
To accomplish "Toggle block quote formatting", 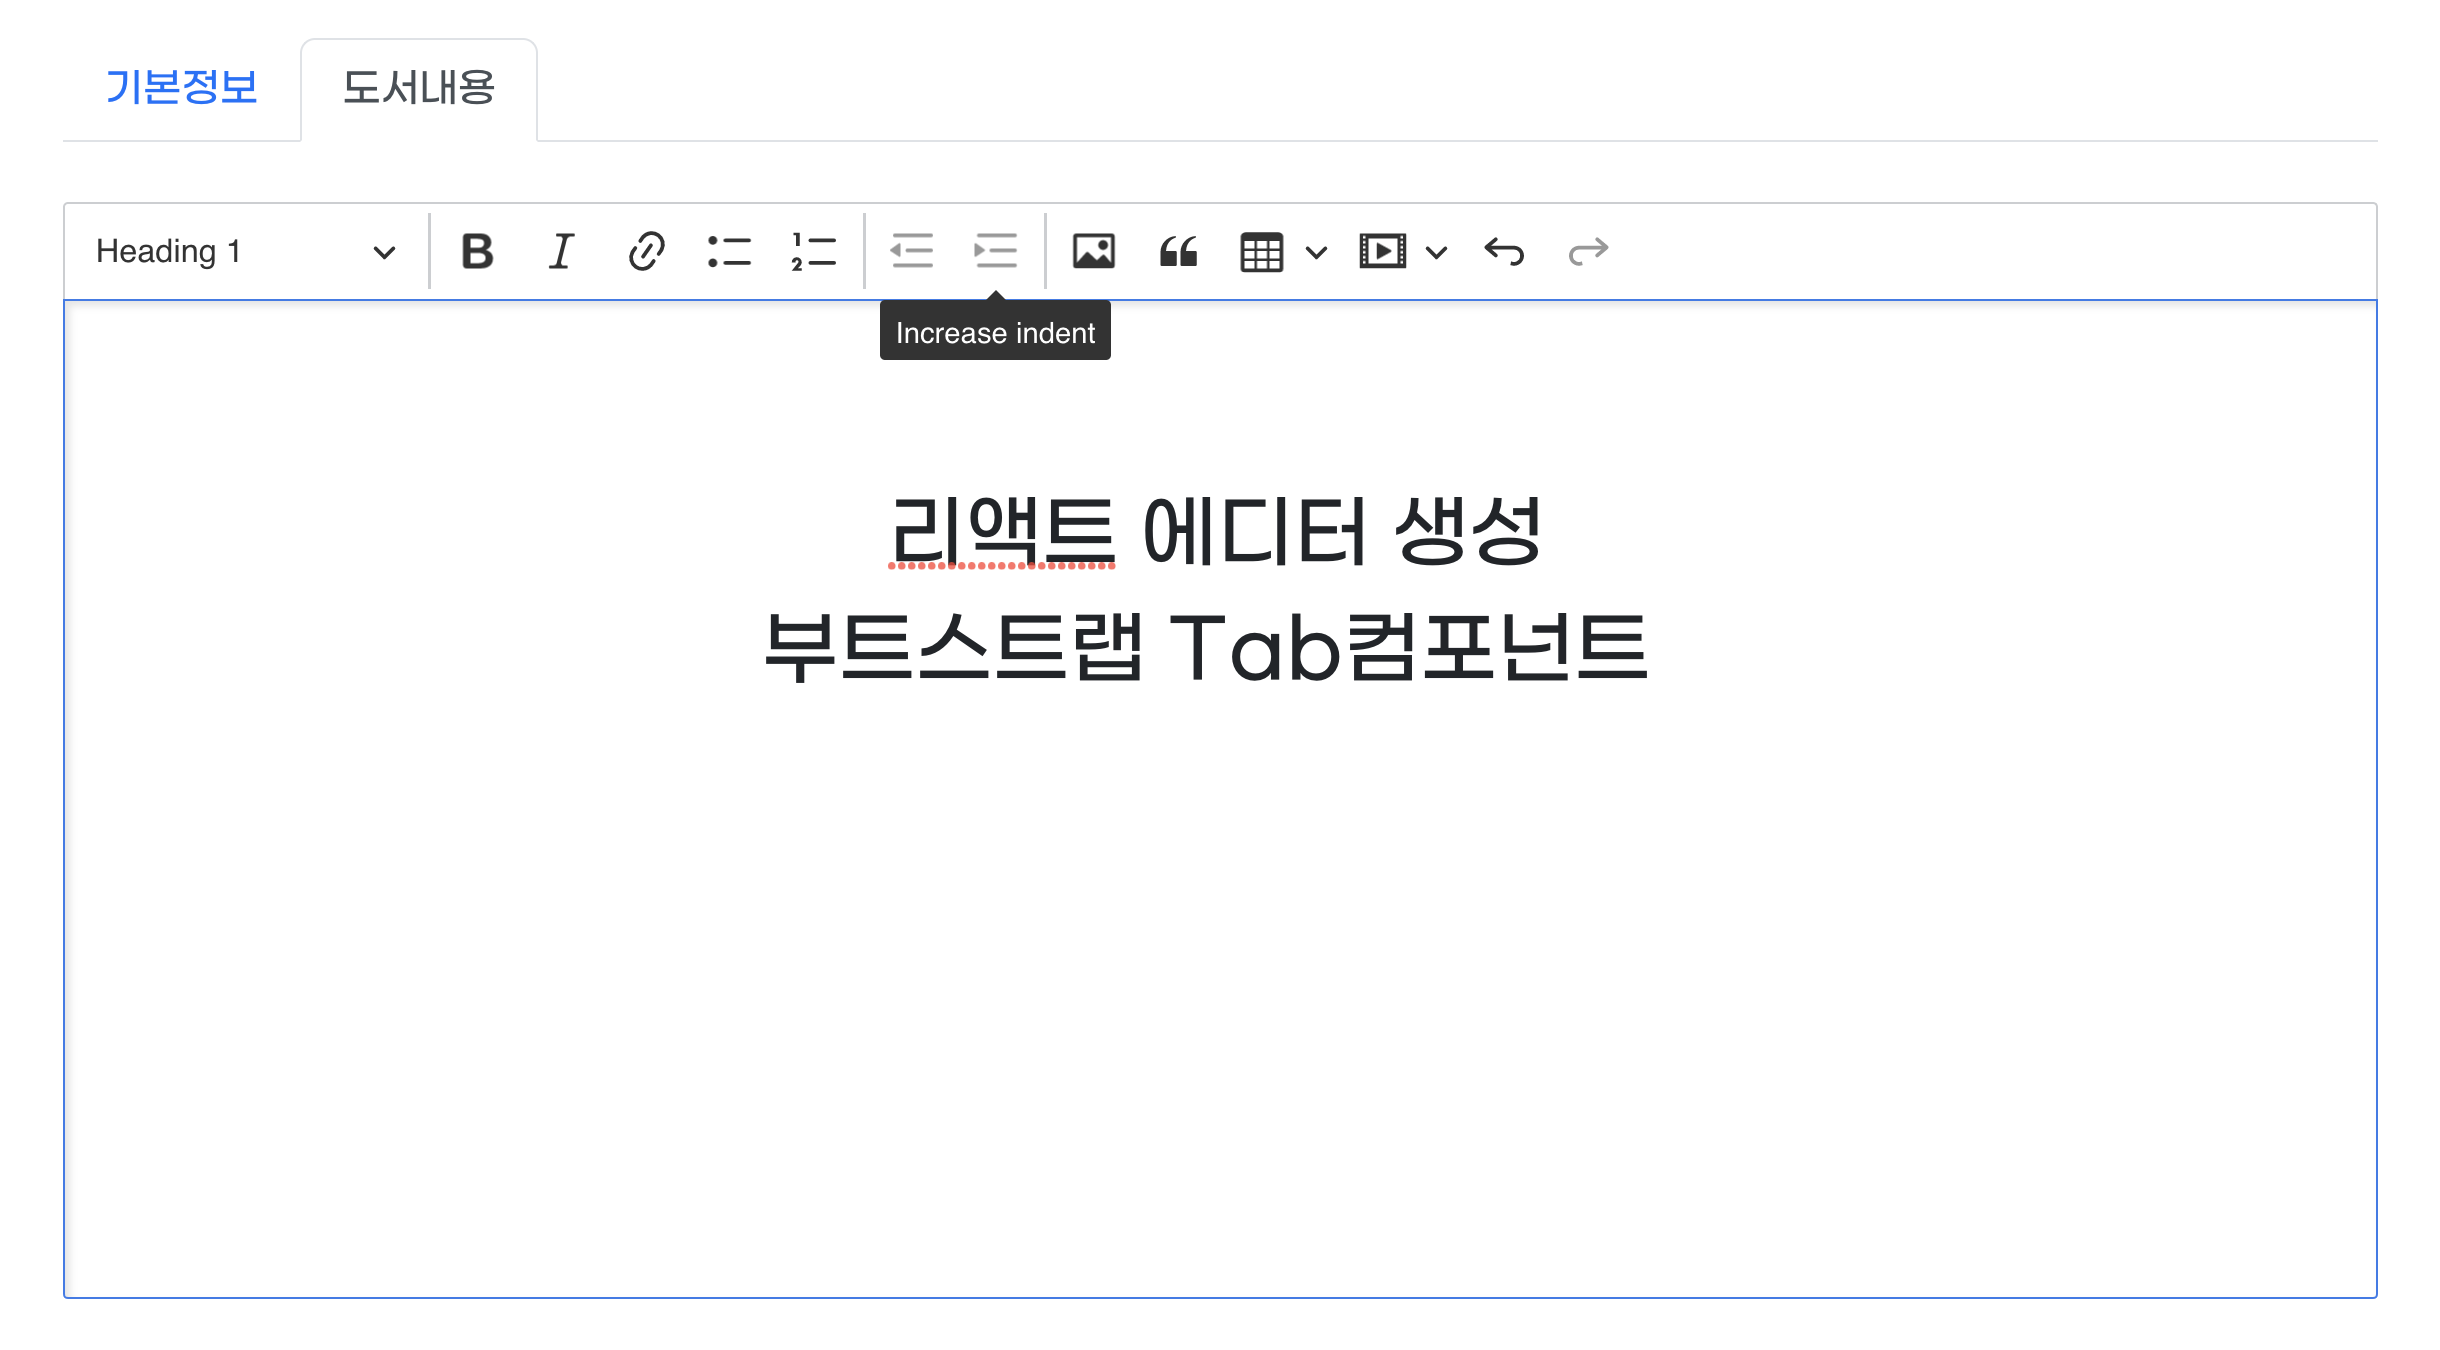I will (x=1178, y=251).
